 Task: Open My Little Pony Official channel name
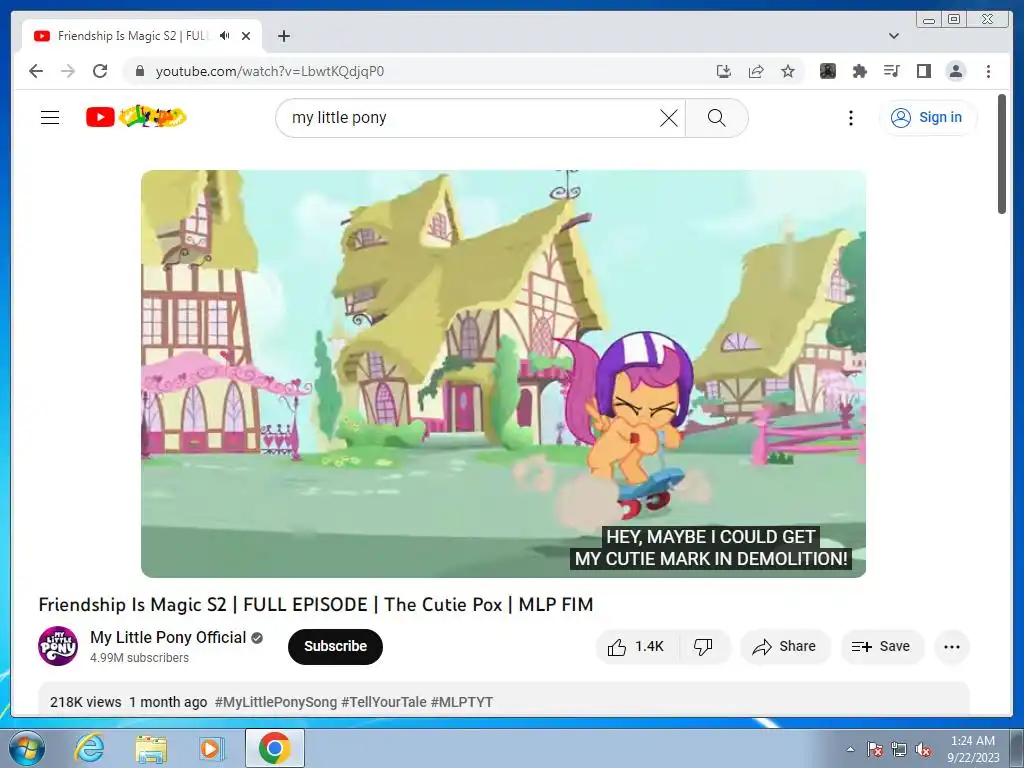pos(168,637)
